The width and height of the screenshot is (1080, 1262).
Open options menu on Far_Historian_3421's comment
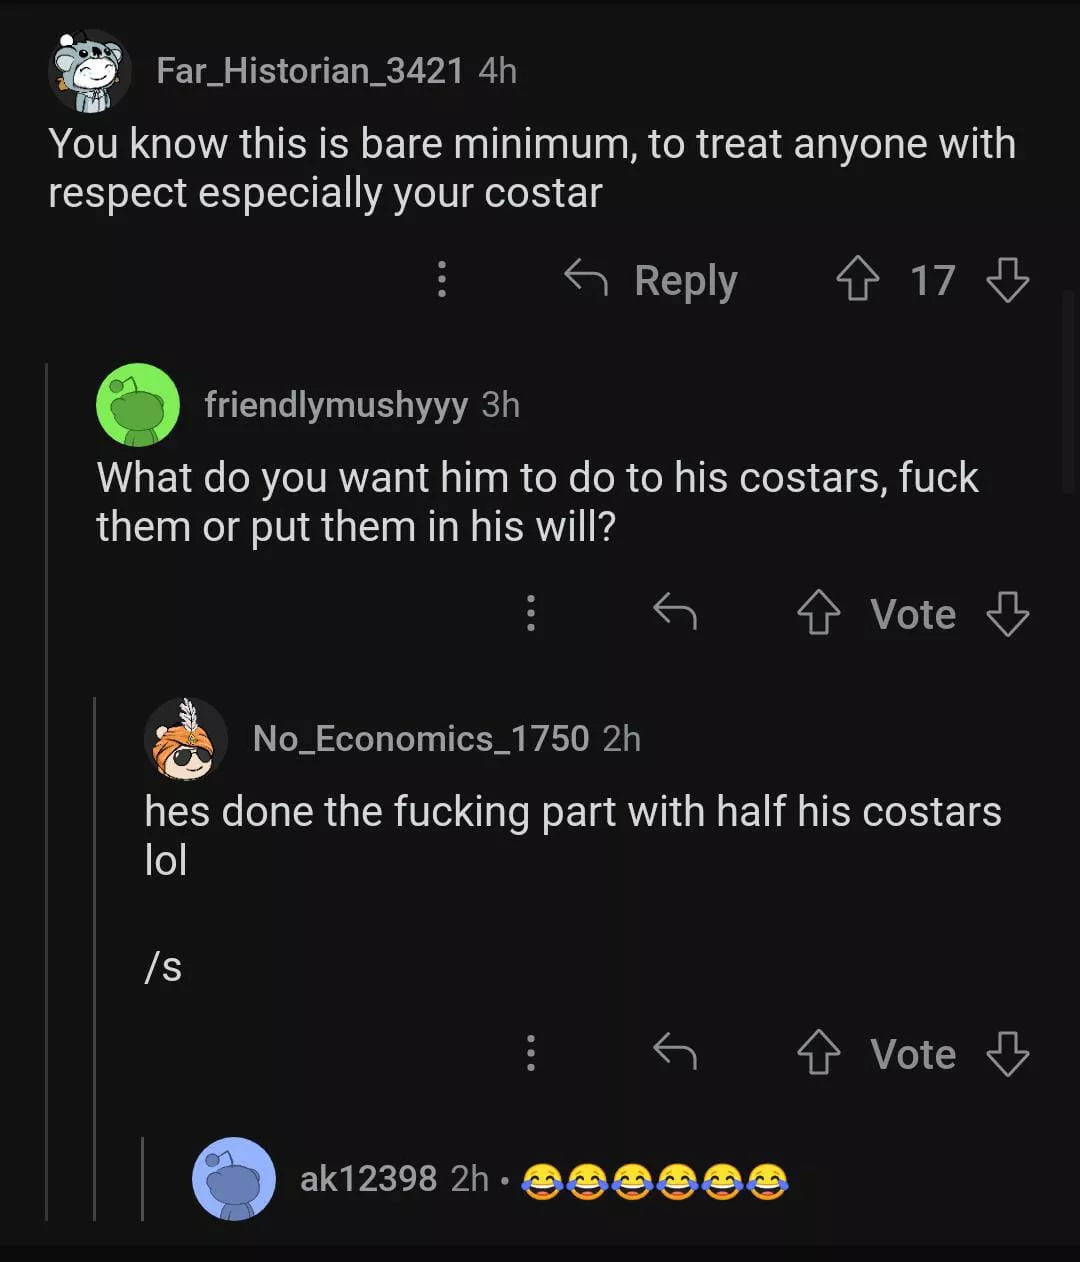click(442, 280)
